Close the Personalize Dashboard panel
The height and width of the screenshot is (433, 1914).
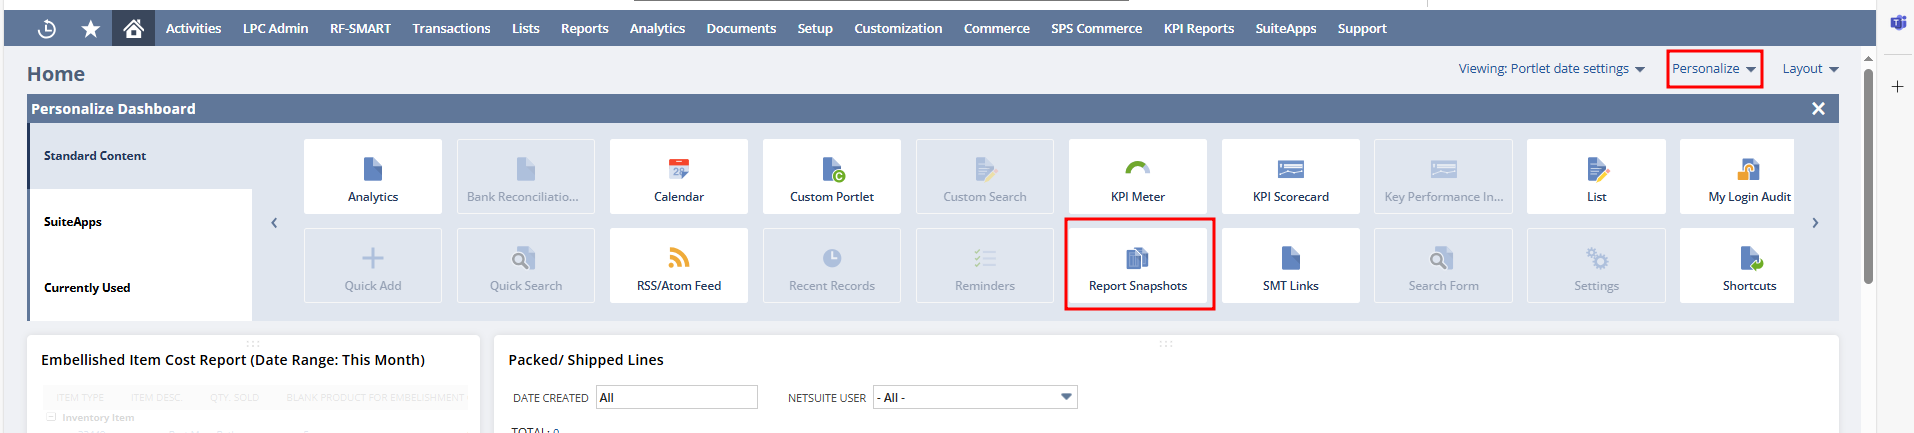[1818, 109]
